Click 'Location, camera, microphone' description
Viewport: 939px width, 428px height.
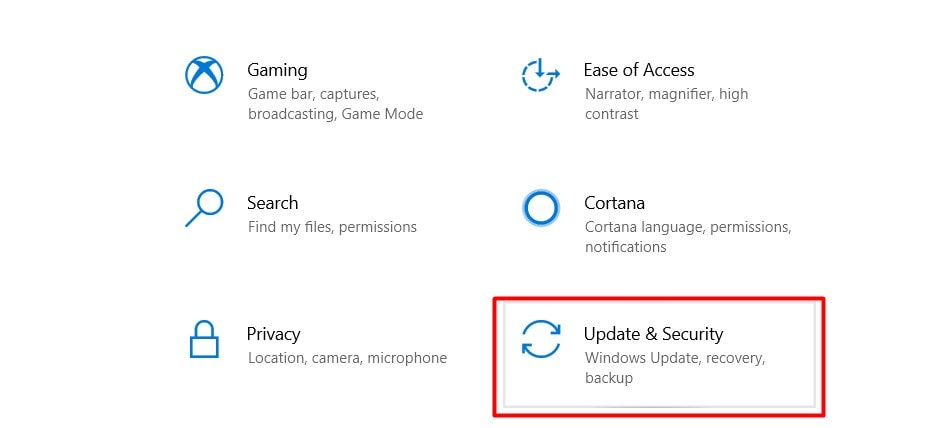(347, 359)
